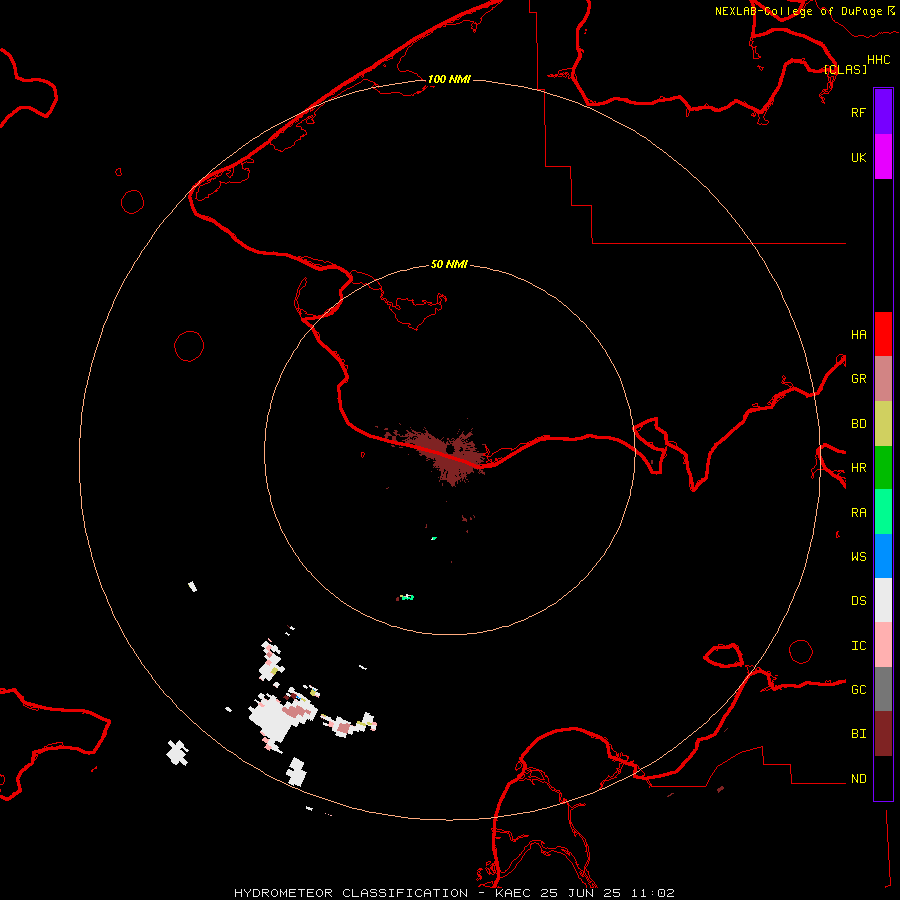Click the GC legend label
The width and height of the screenshot is (900, 900).
(858, 689)
